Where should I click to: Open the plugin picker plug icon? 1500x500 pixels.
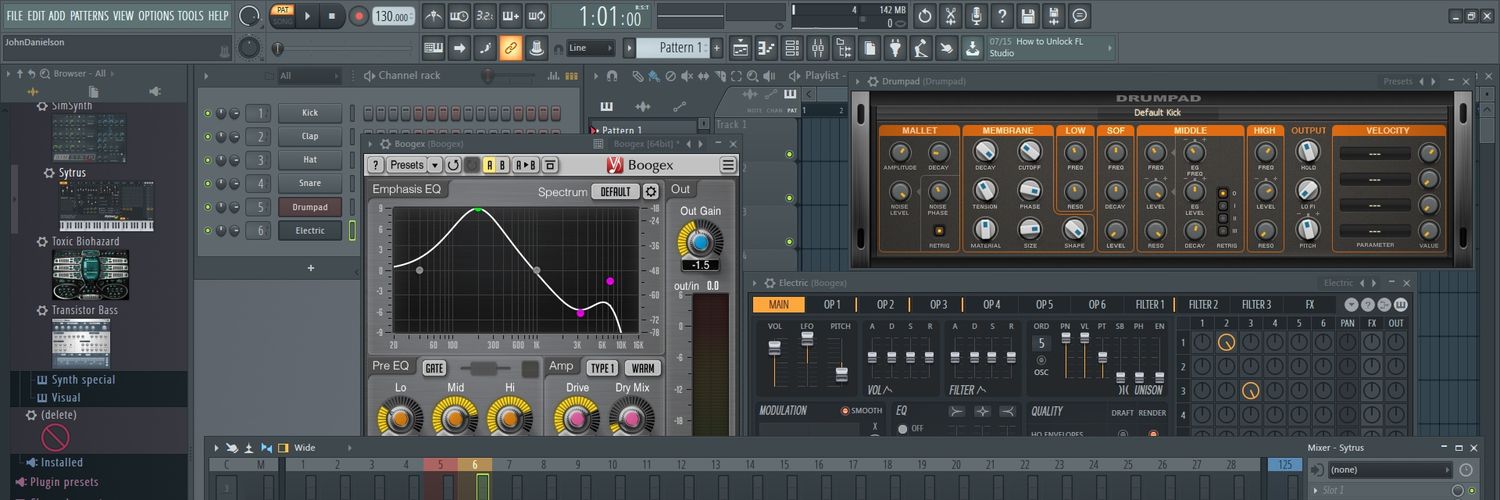pos(896,47)
